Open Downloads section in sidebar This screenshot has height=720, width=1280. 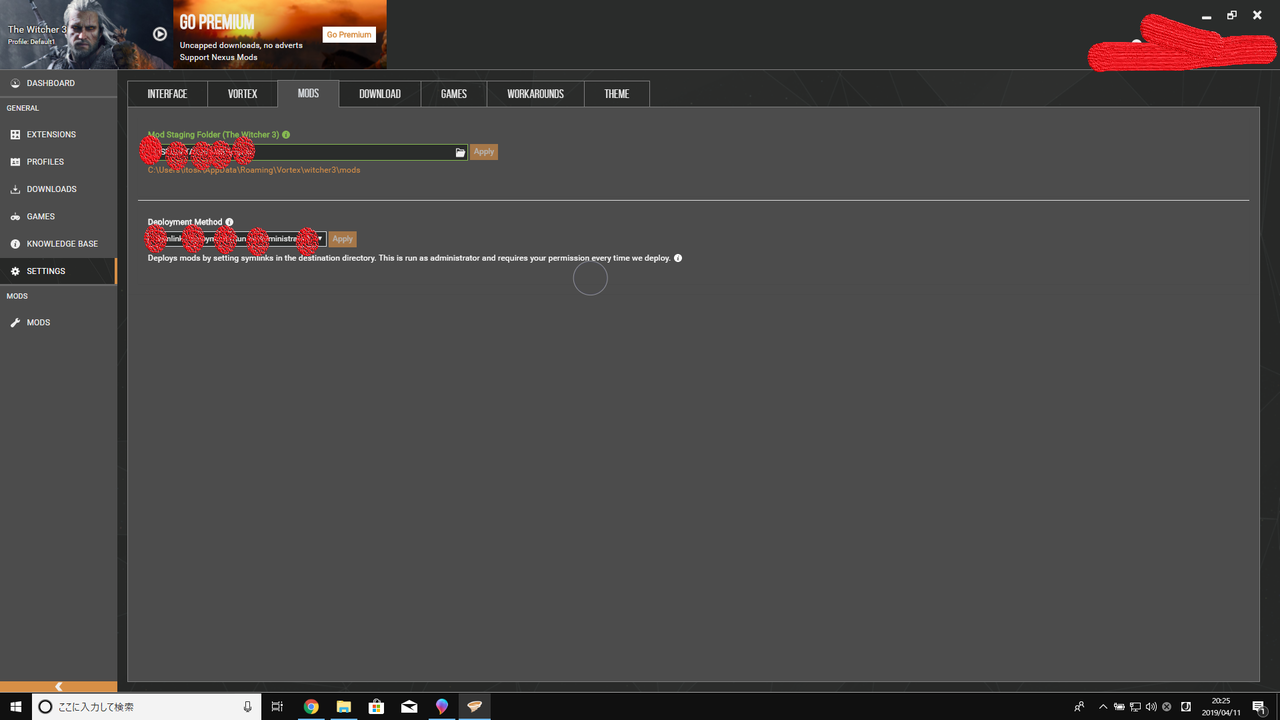pyautogui.click(x=58, y=189)
